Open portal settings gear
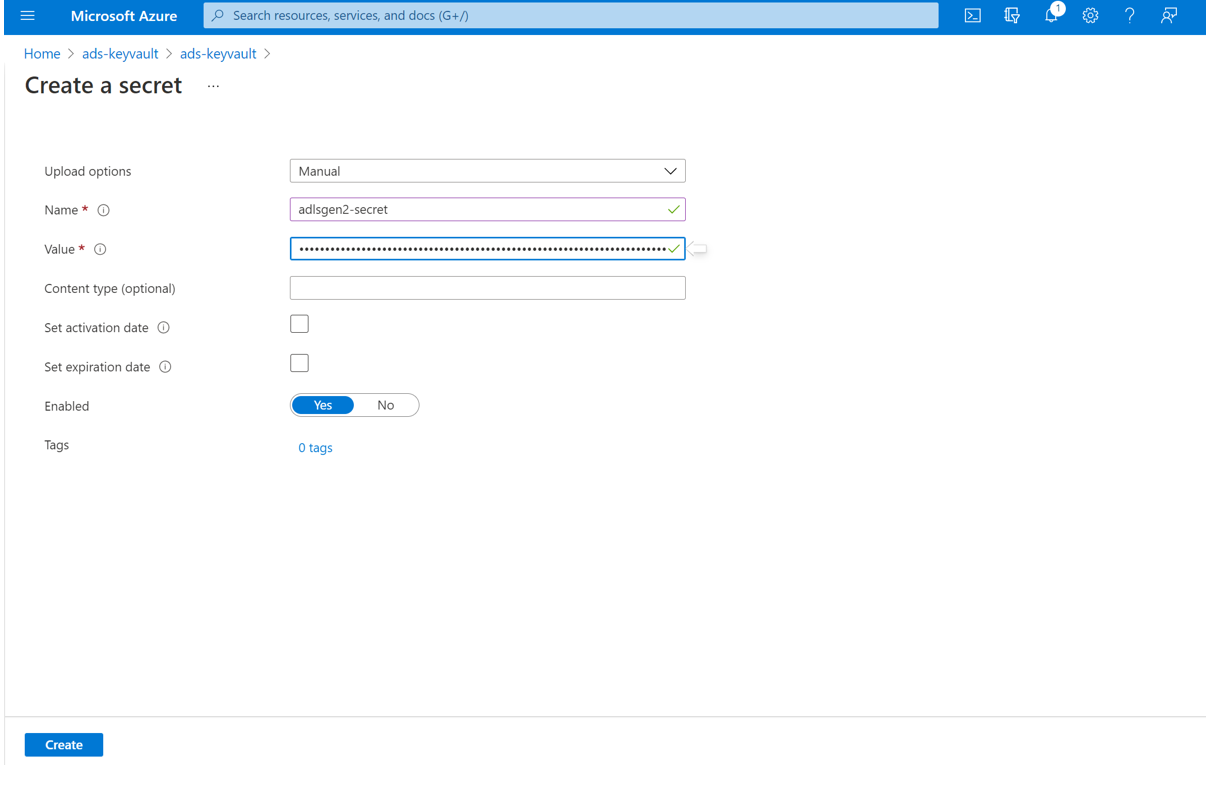Viewport: 1212px width, 810px height. click(x=1090, y=15)
